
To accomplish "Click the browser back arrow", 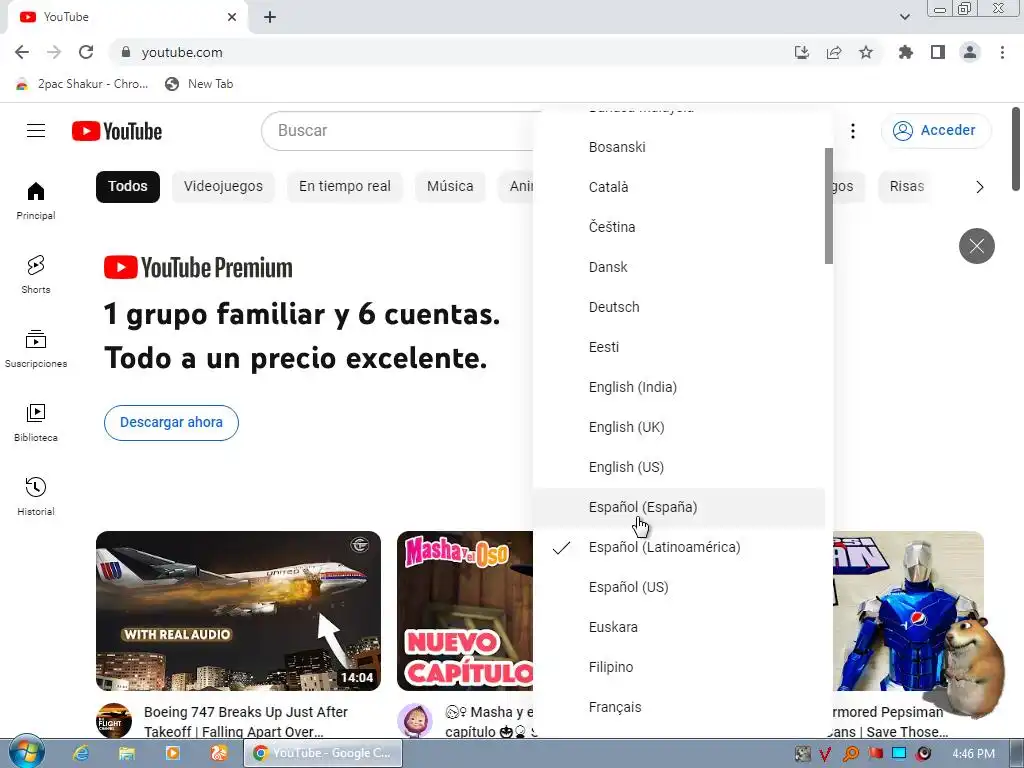I will (22, 52).
